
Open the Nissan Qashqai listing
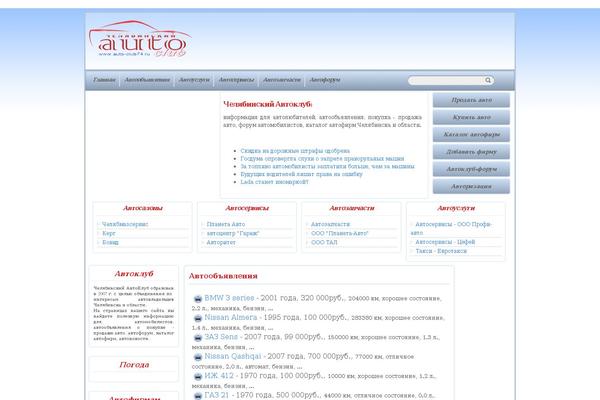(x=233, y=356)
